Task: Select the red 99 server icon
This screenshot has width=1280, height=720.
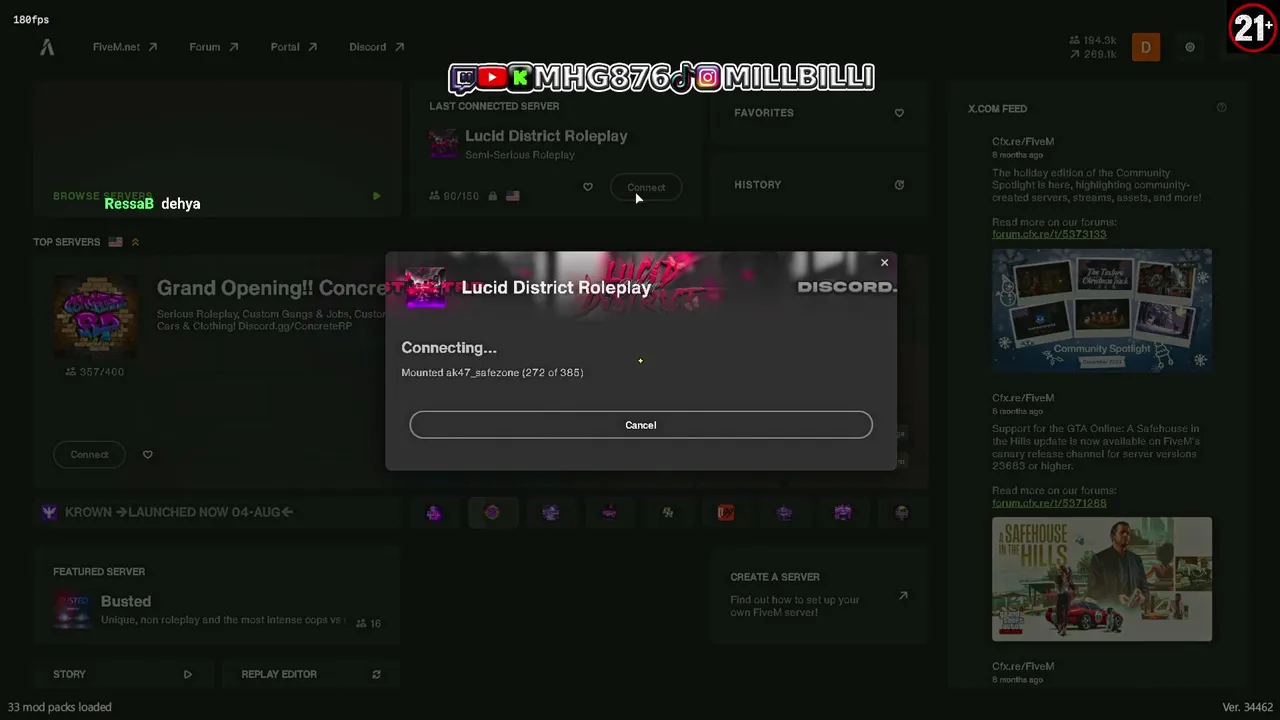Action: coord(726,512)
